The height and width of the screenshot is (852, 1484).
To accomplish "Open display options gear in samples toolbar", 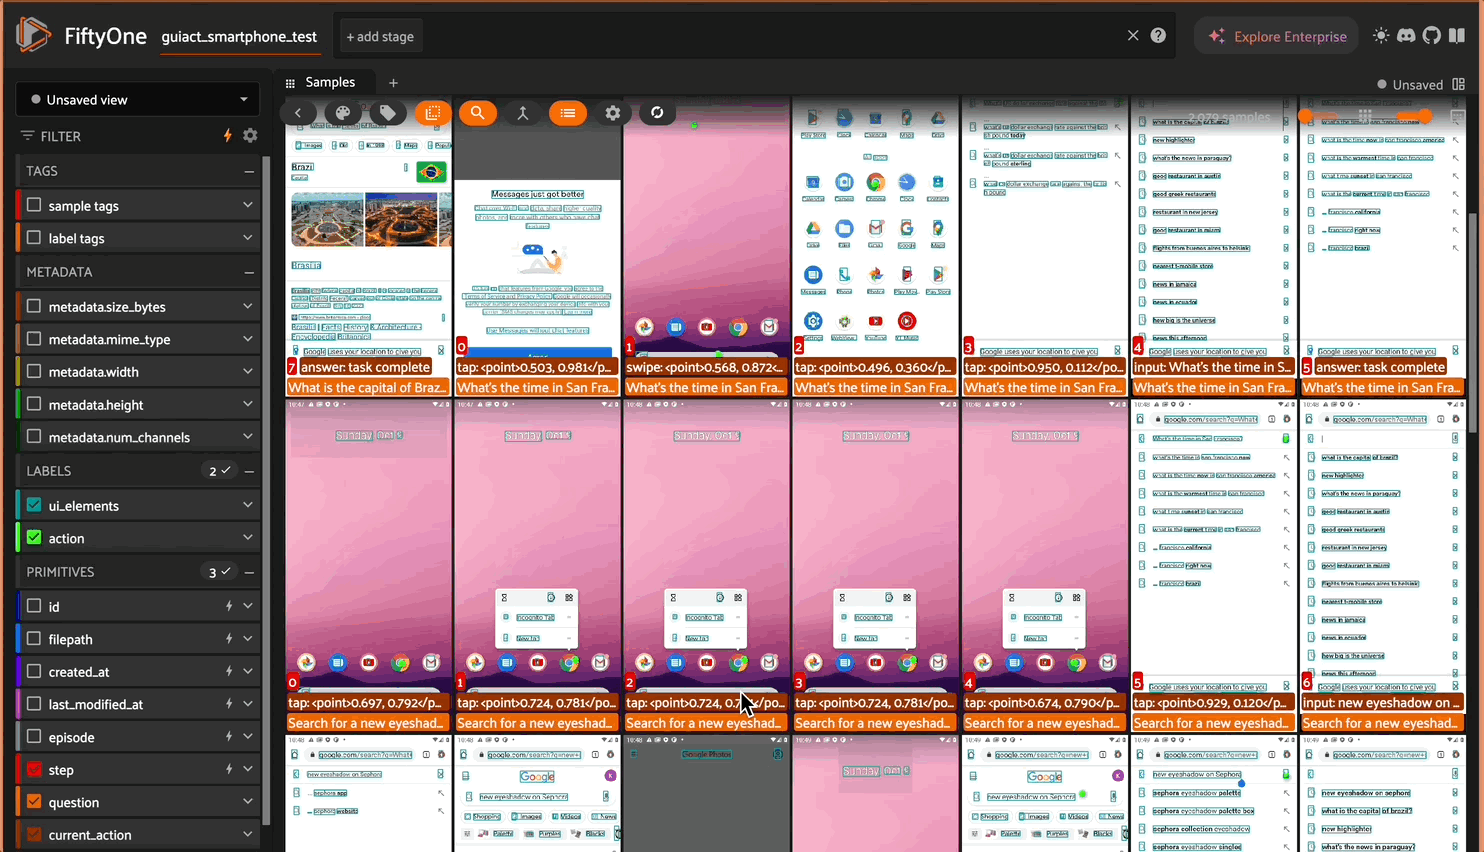I will (613, 113).
